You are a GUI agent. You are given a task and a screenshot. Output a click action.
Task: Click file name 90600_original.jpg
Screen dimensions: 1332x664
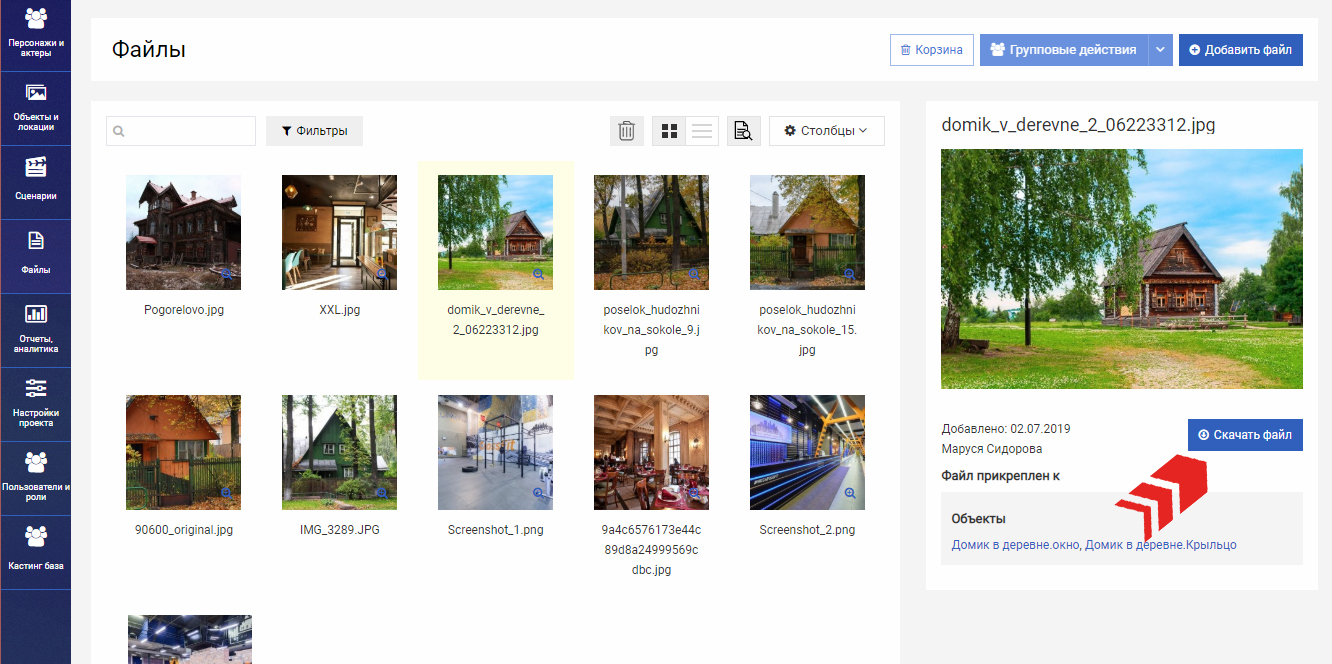184,530
